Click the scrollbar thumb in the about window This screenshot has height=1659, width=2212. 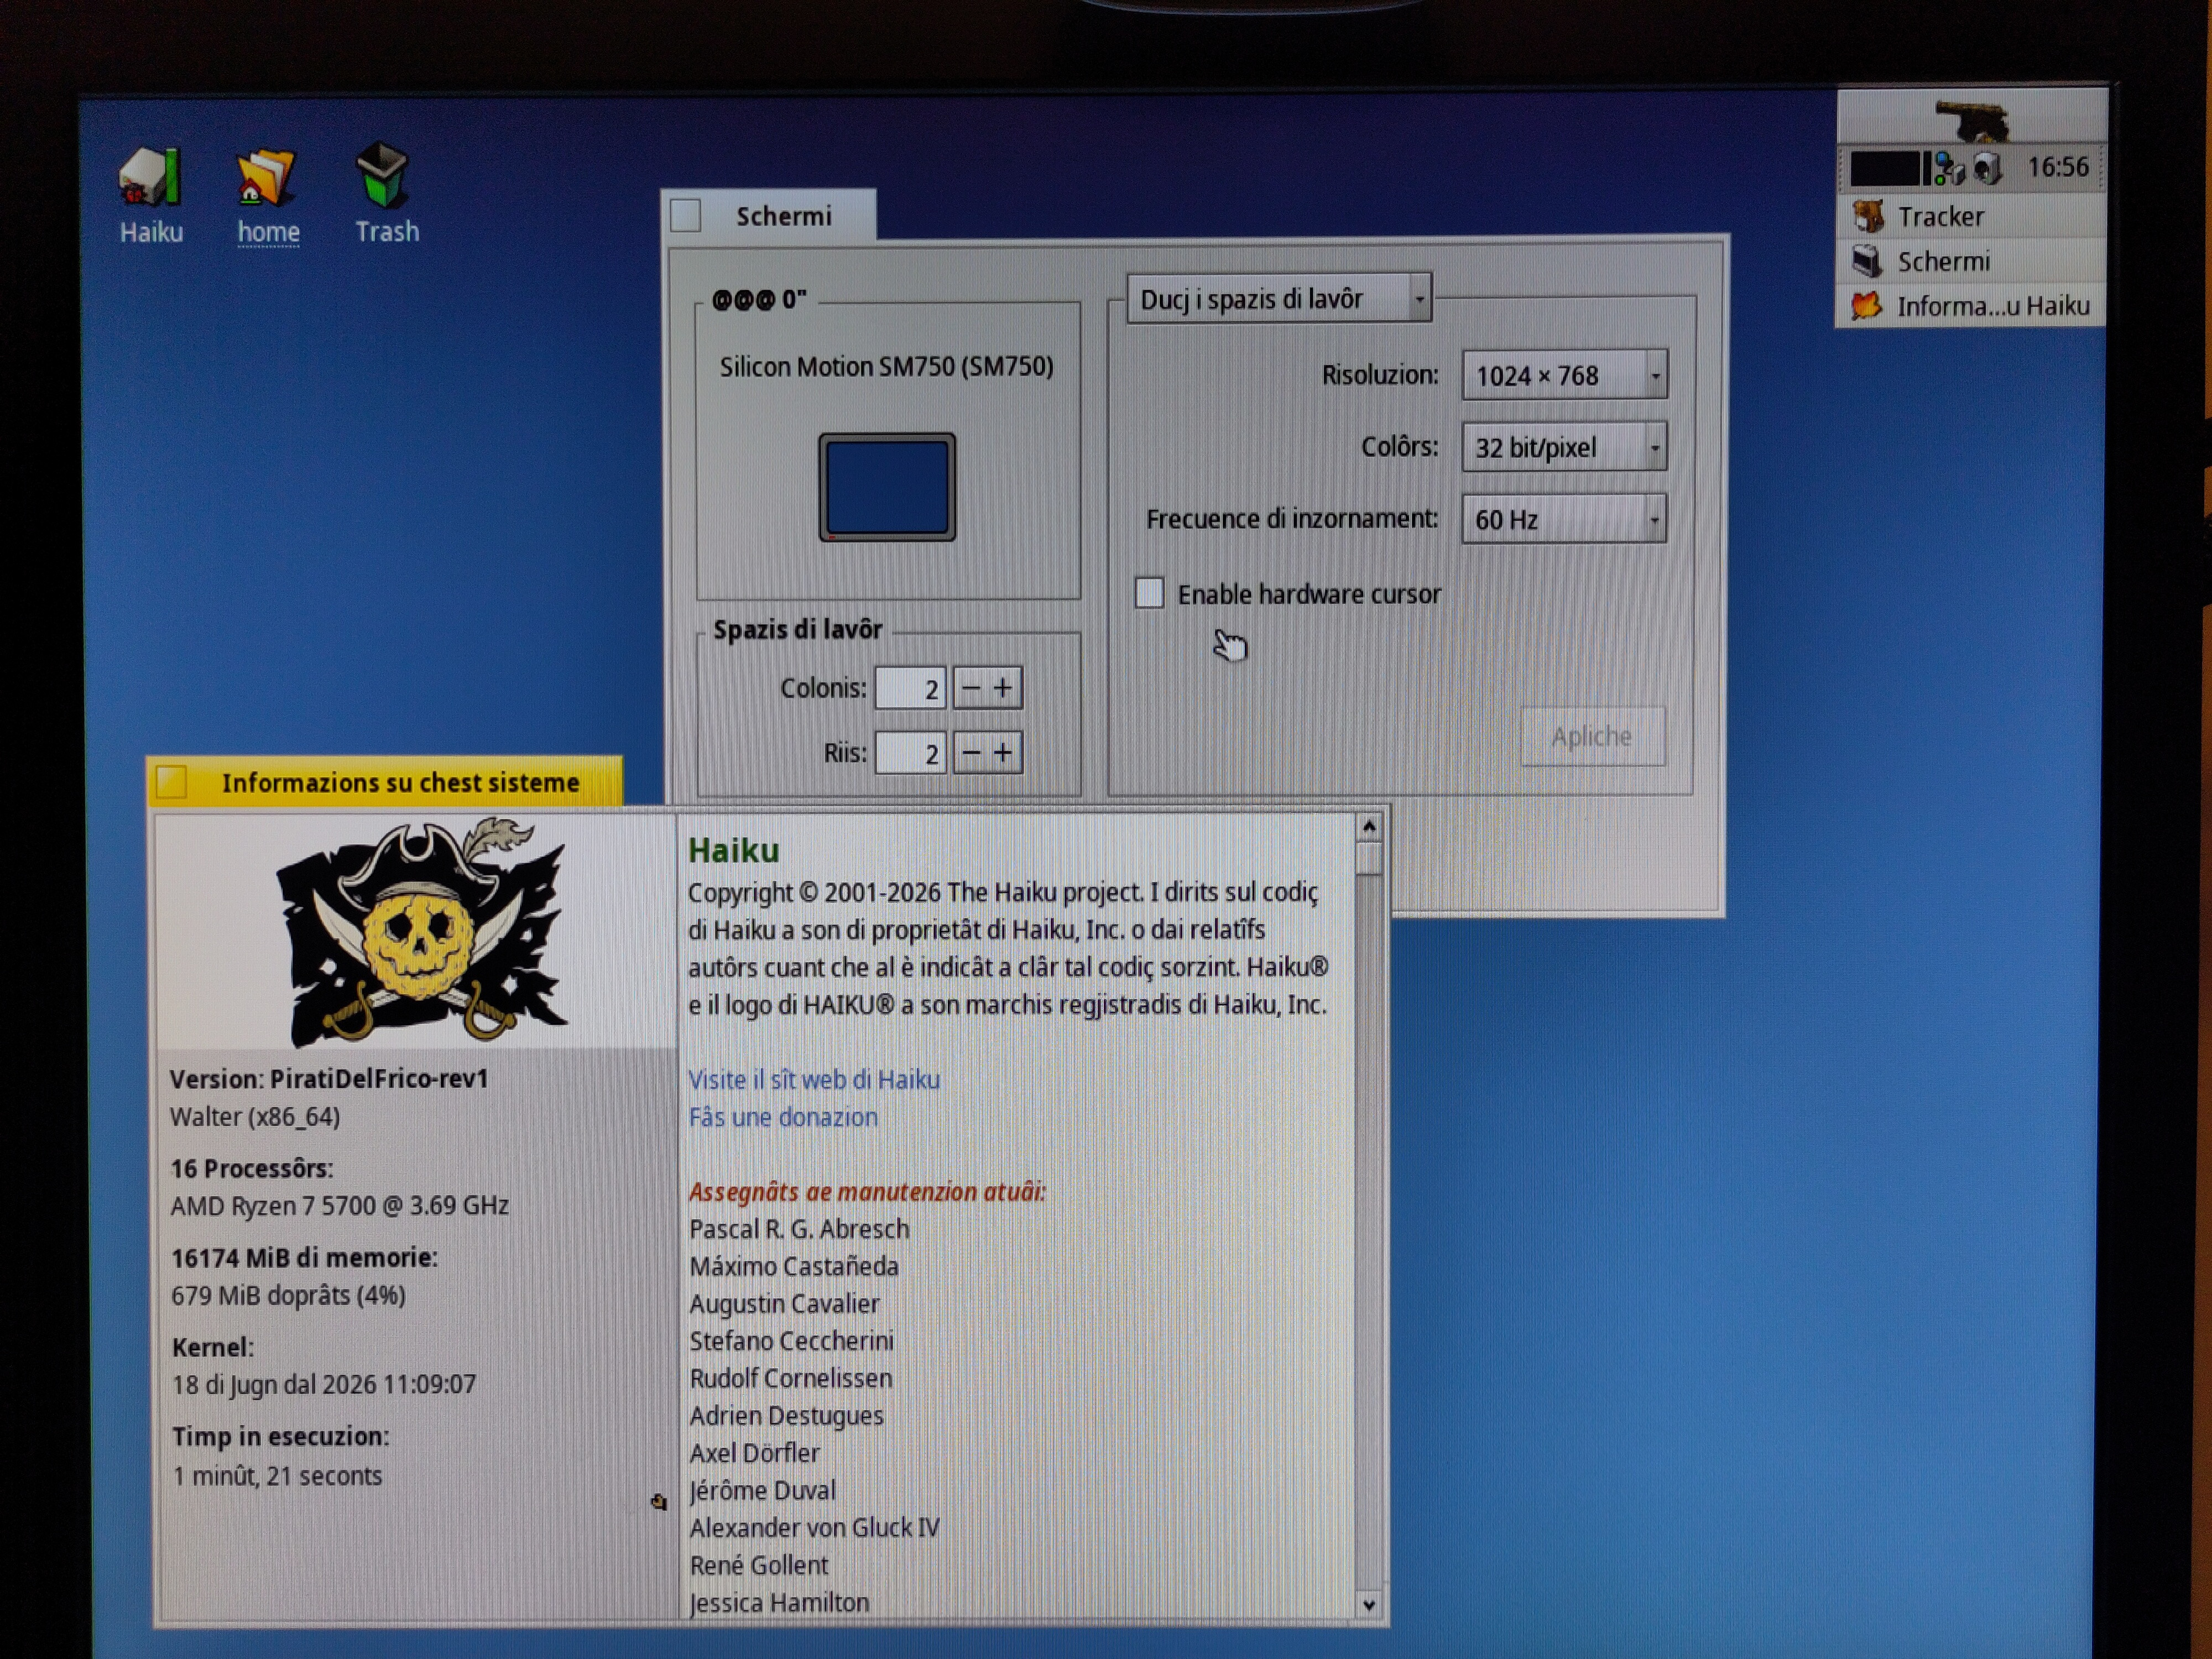[1369, 858]
